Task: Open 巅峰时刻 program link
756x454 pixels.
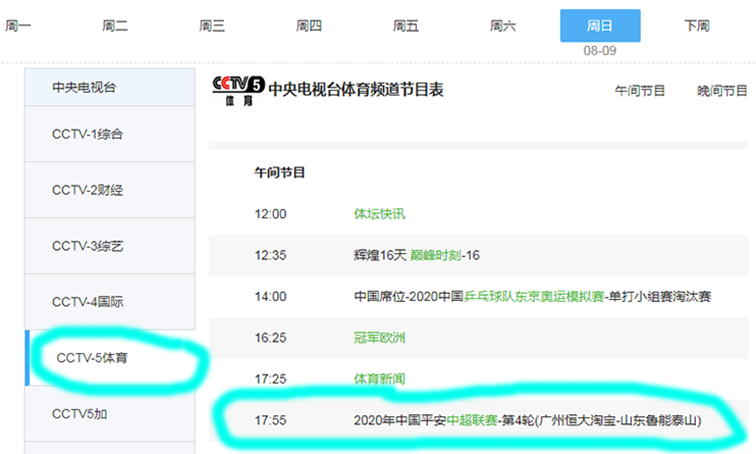Action: click(435, 255)
